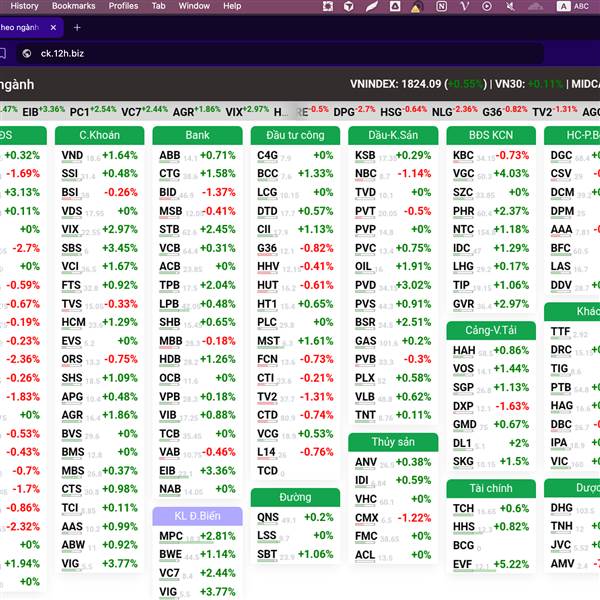The width and height of the screenshot is (600, 600).
Task: Click the Dầu-K.Sản sector header
Action: coord(393,135)
